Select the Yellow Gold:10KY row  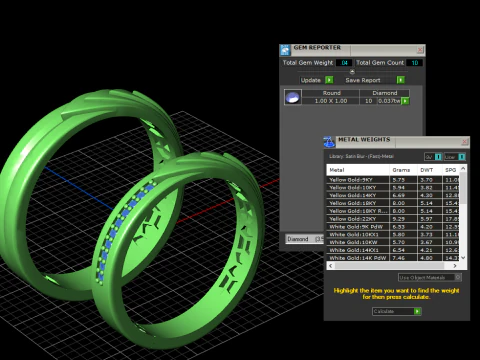pos(393,188)
